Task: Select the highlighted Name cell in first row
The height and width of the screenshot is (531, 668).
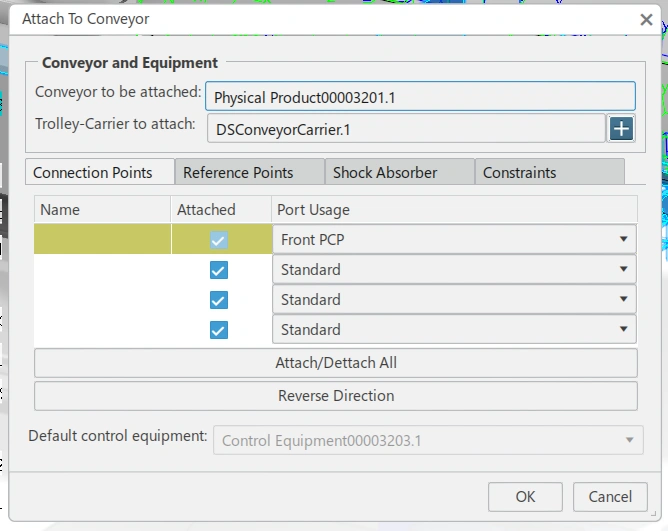Action: coord(103,240)
